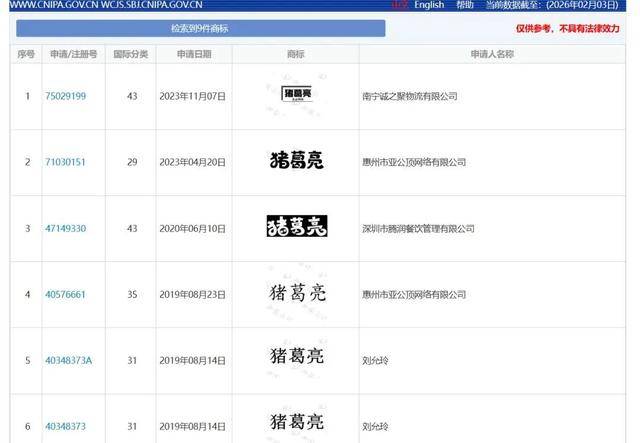Open trademark record 40576661
640x443 pixels.
[65, 295]
